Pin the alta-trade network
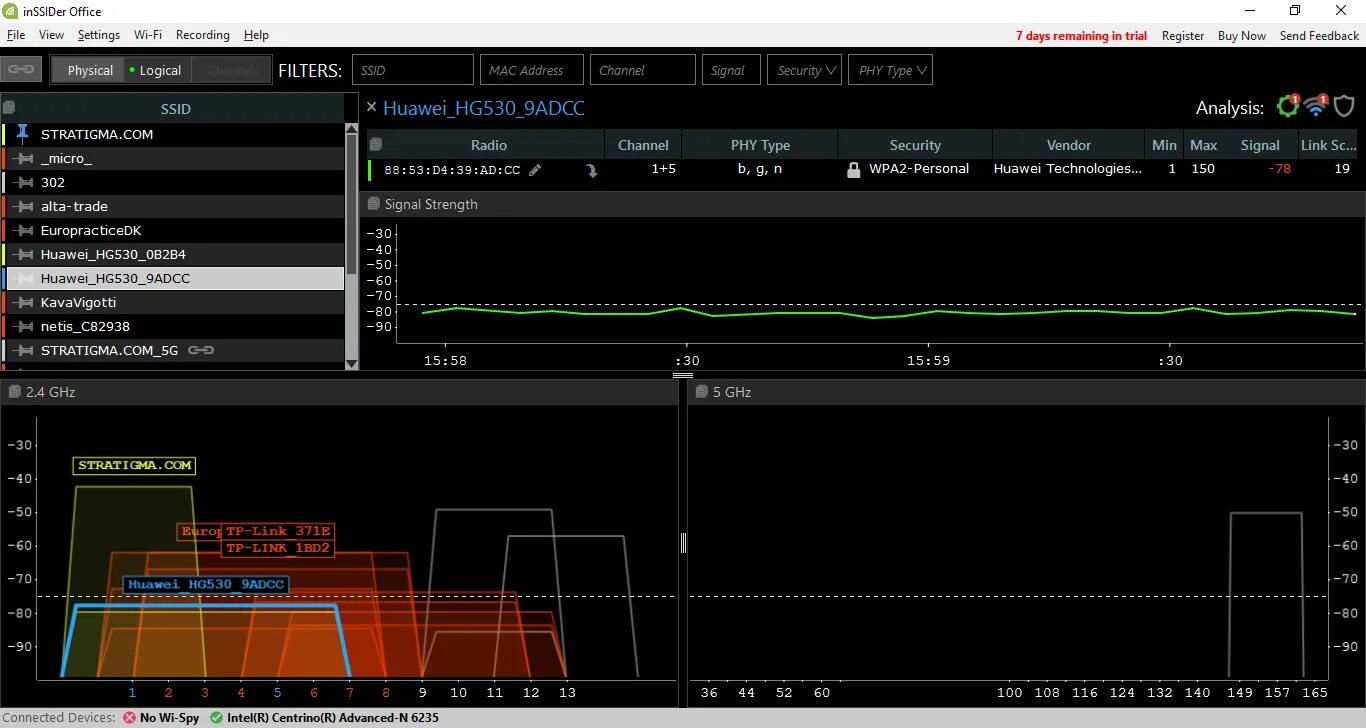 click(23, 206)
